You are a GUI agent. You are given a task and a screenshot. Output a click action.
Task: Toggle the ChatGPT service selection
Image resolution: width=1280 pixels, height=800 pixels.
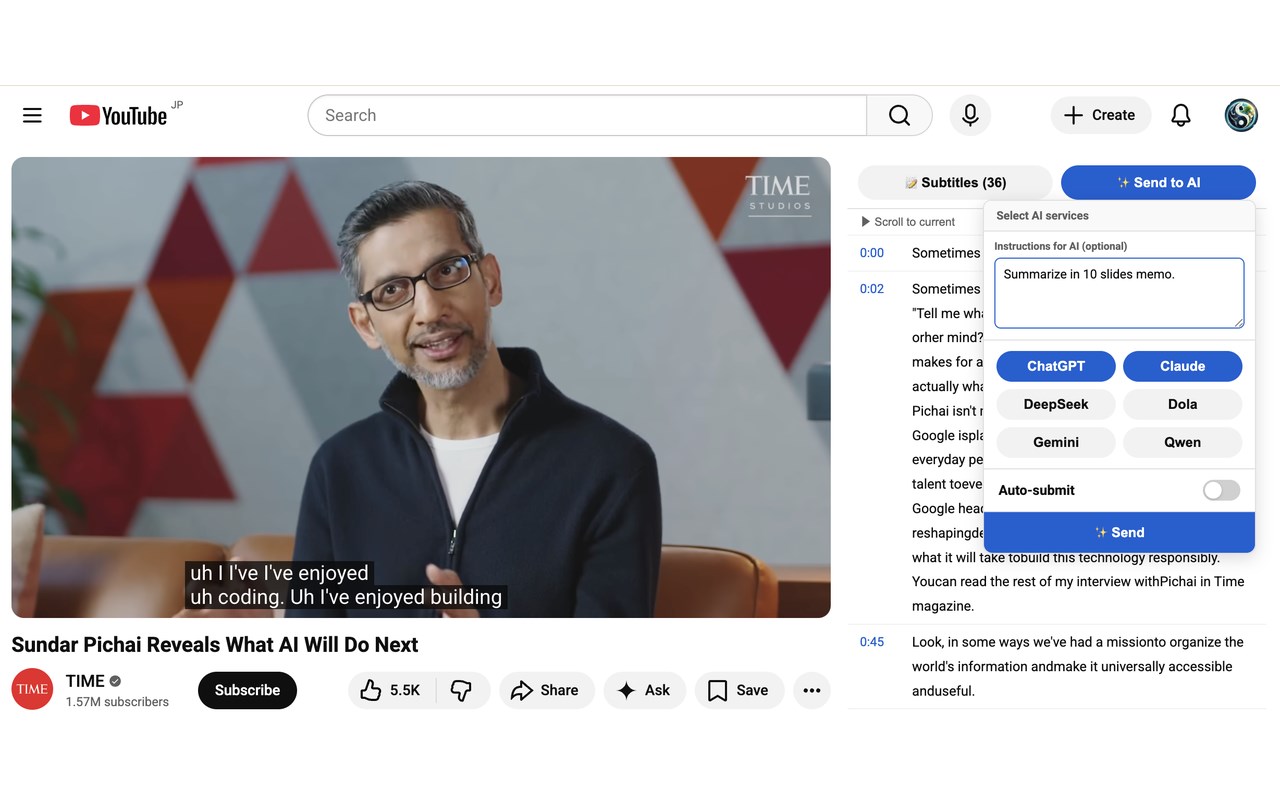(x=1056, y=366)
